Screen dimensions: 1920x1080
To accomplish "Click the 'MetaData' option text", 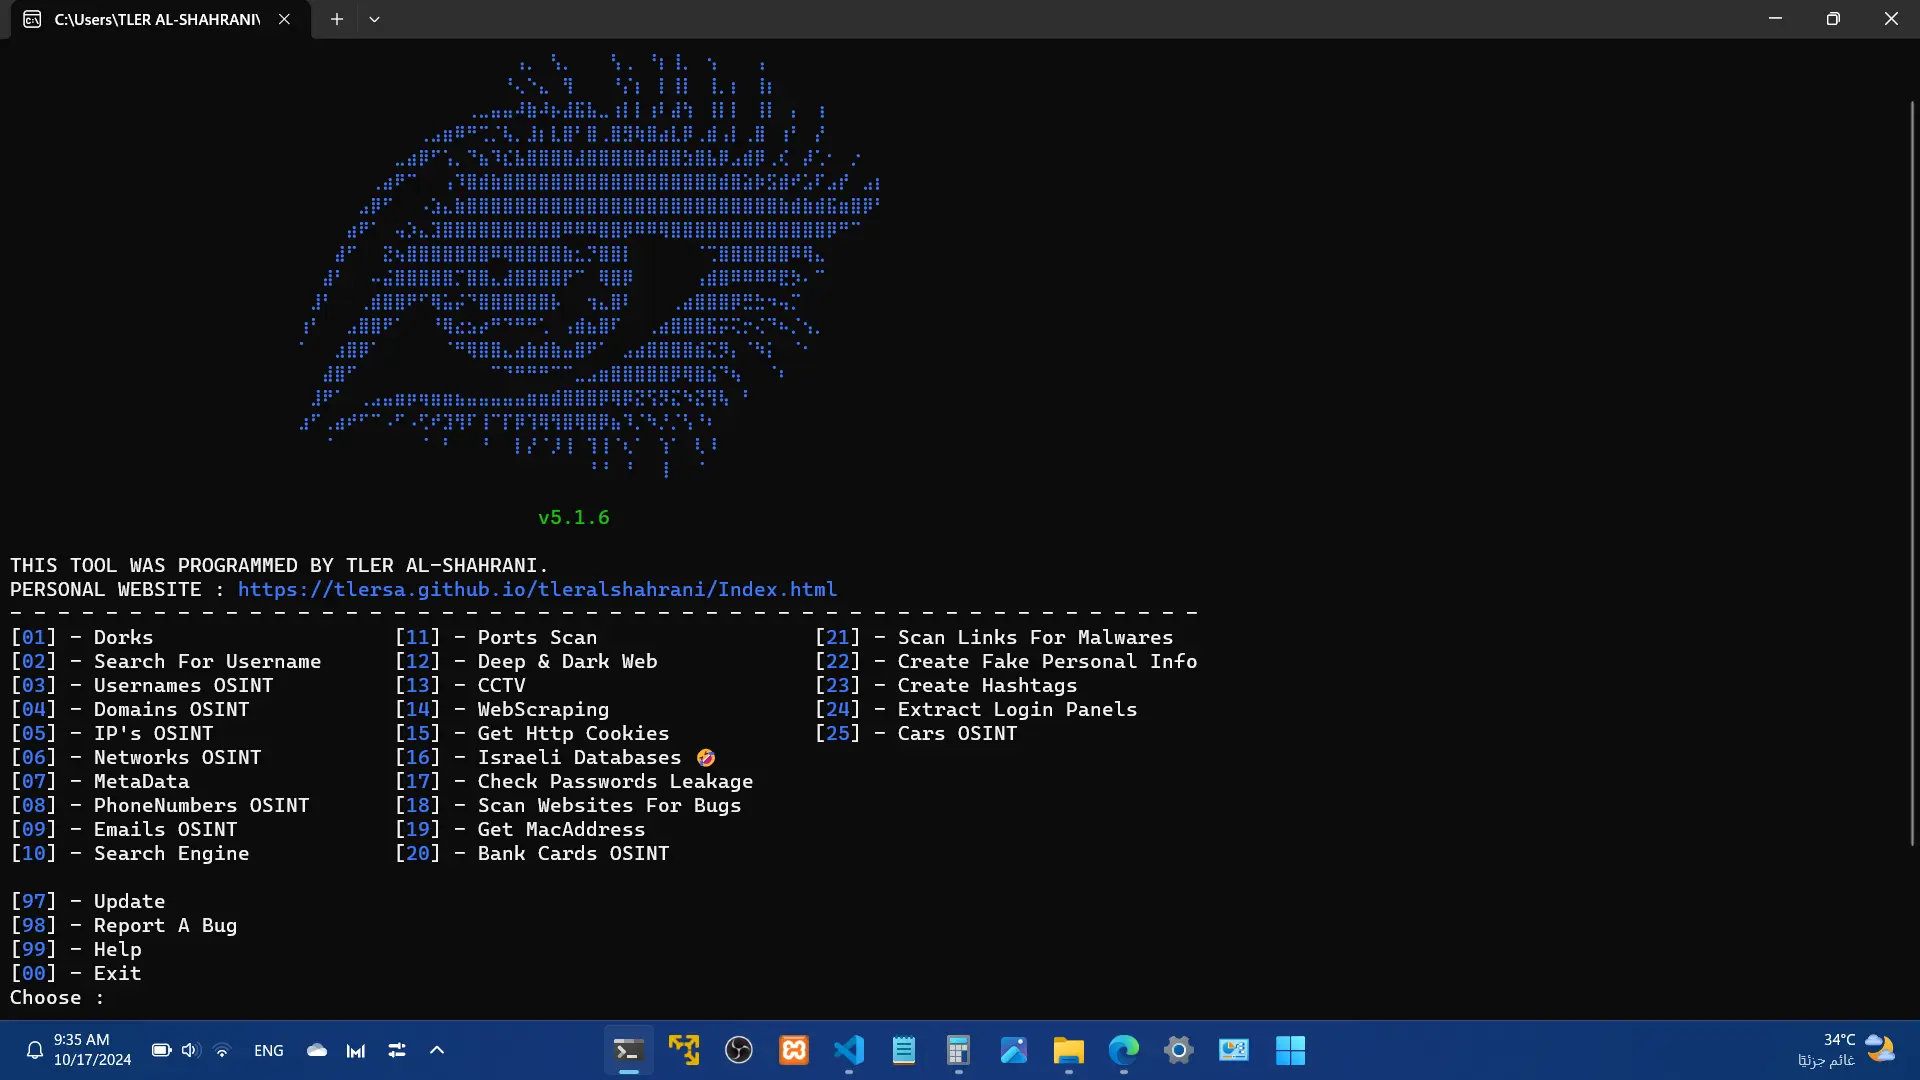I will [141, 782].
